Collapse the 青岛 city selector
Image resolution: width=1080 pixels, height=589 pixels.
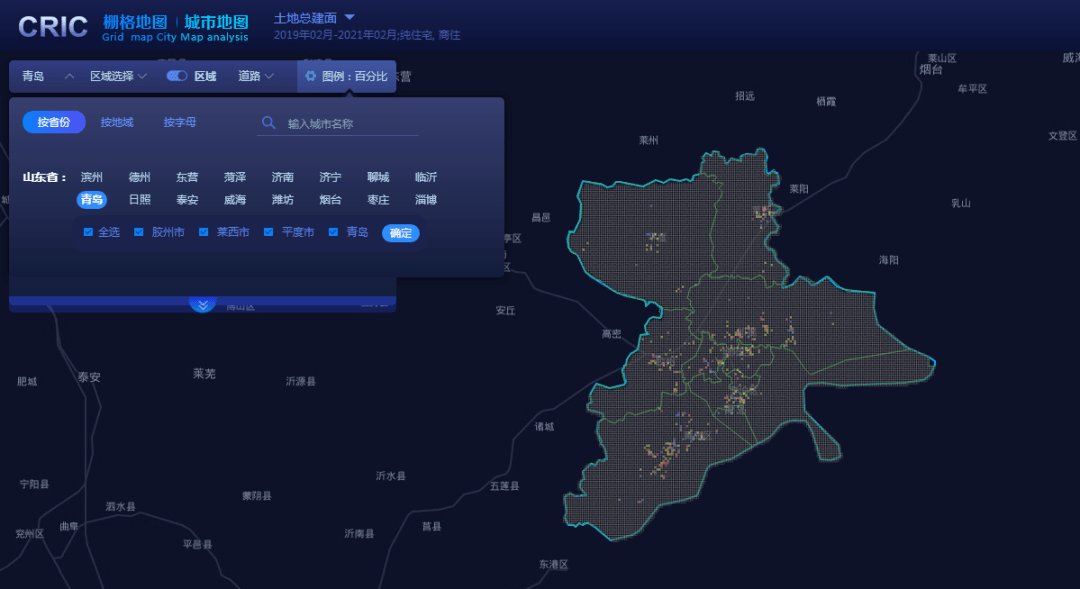pyautogui.click(x=69, y=76)
